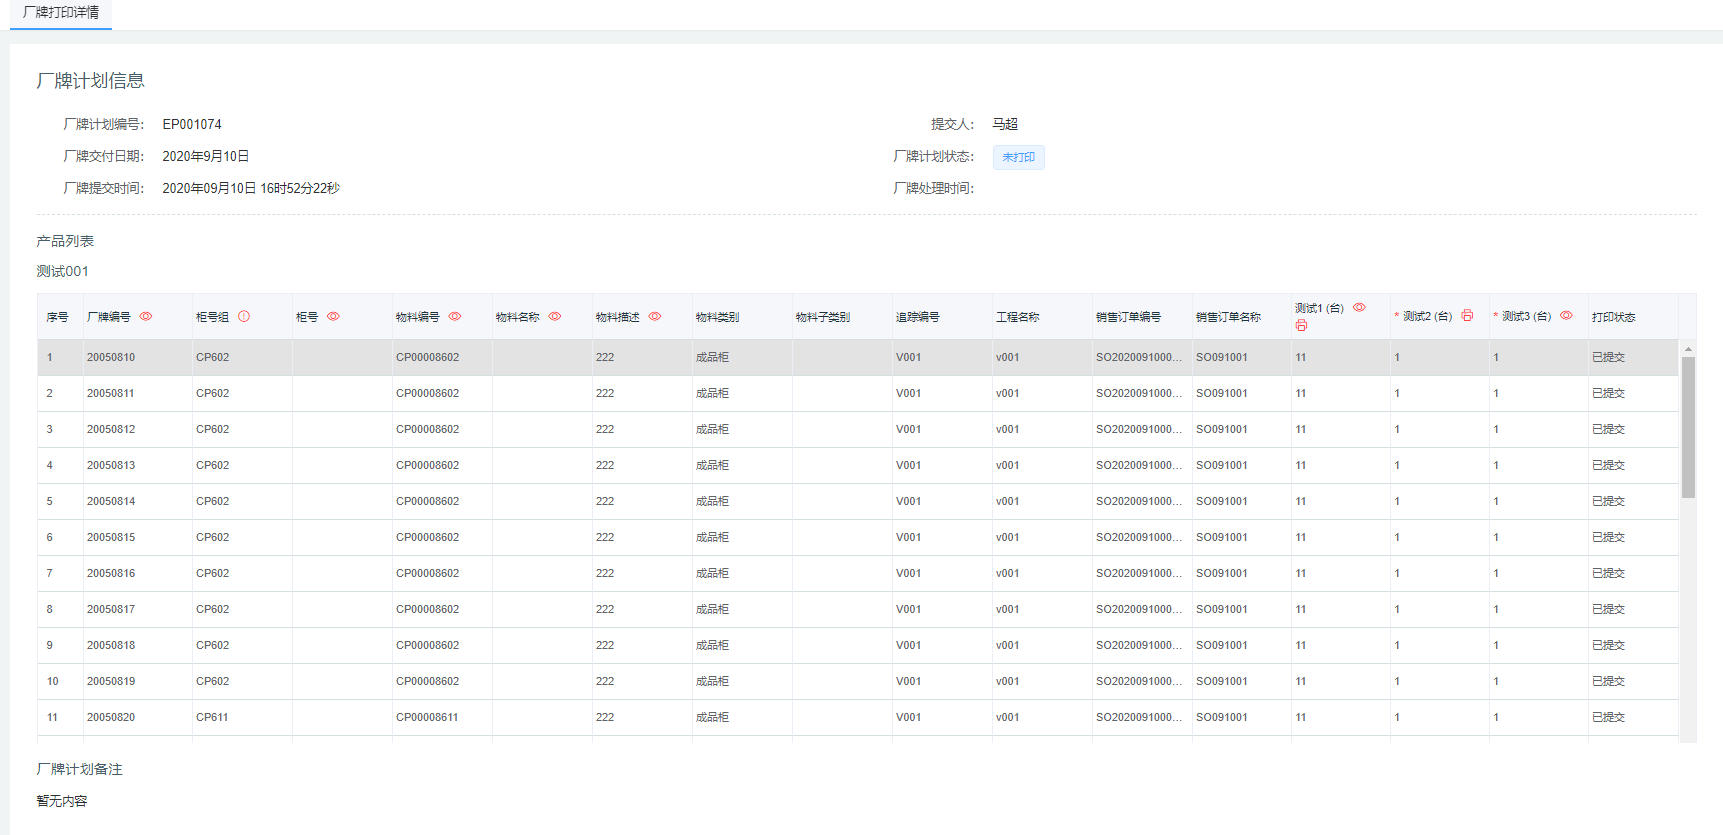The width and height of the screenshot is (1723, 835).
Task: Click the eye icon beside 柜号 header
Action: click(x=333, y=316)
